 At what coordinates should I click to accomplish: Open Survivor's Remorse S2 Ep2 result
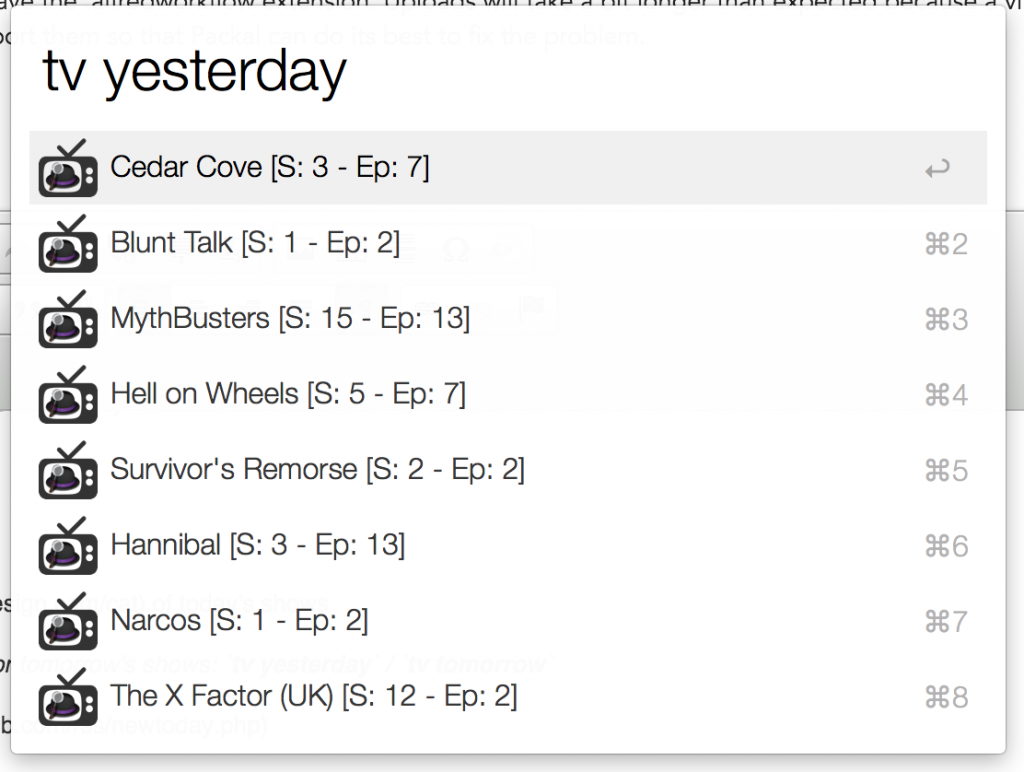[317, 469]
